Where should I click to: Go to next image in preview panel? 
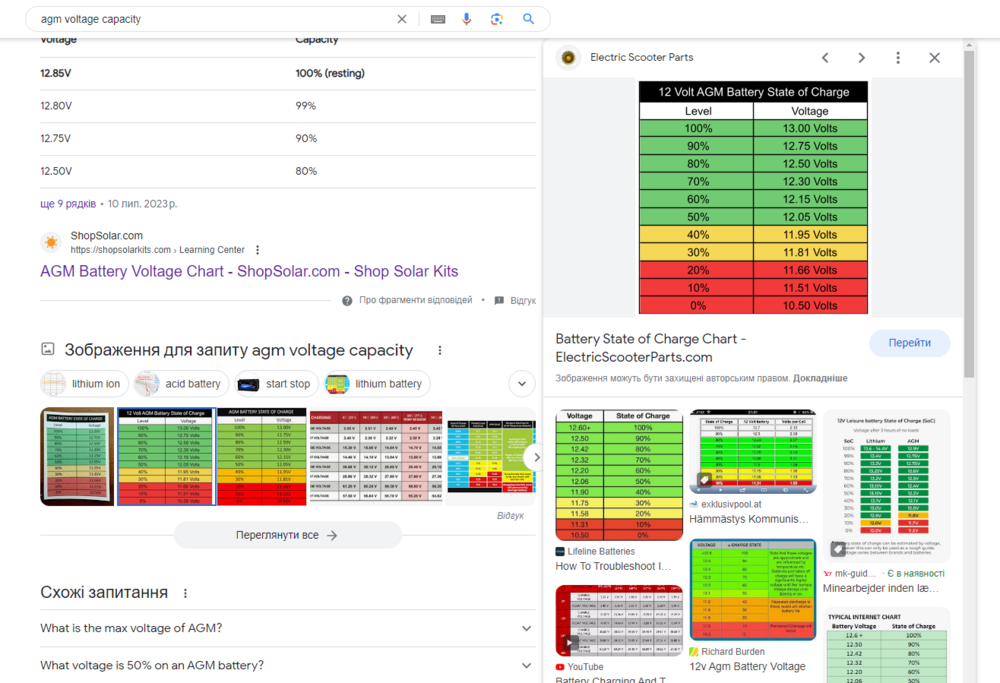pos(861,58)
